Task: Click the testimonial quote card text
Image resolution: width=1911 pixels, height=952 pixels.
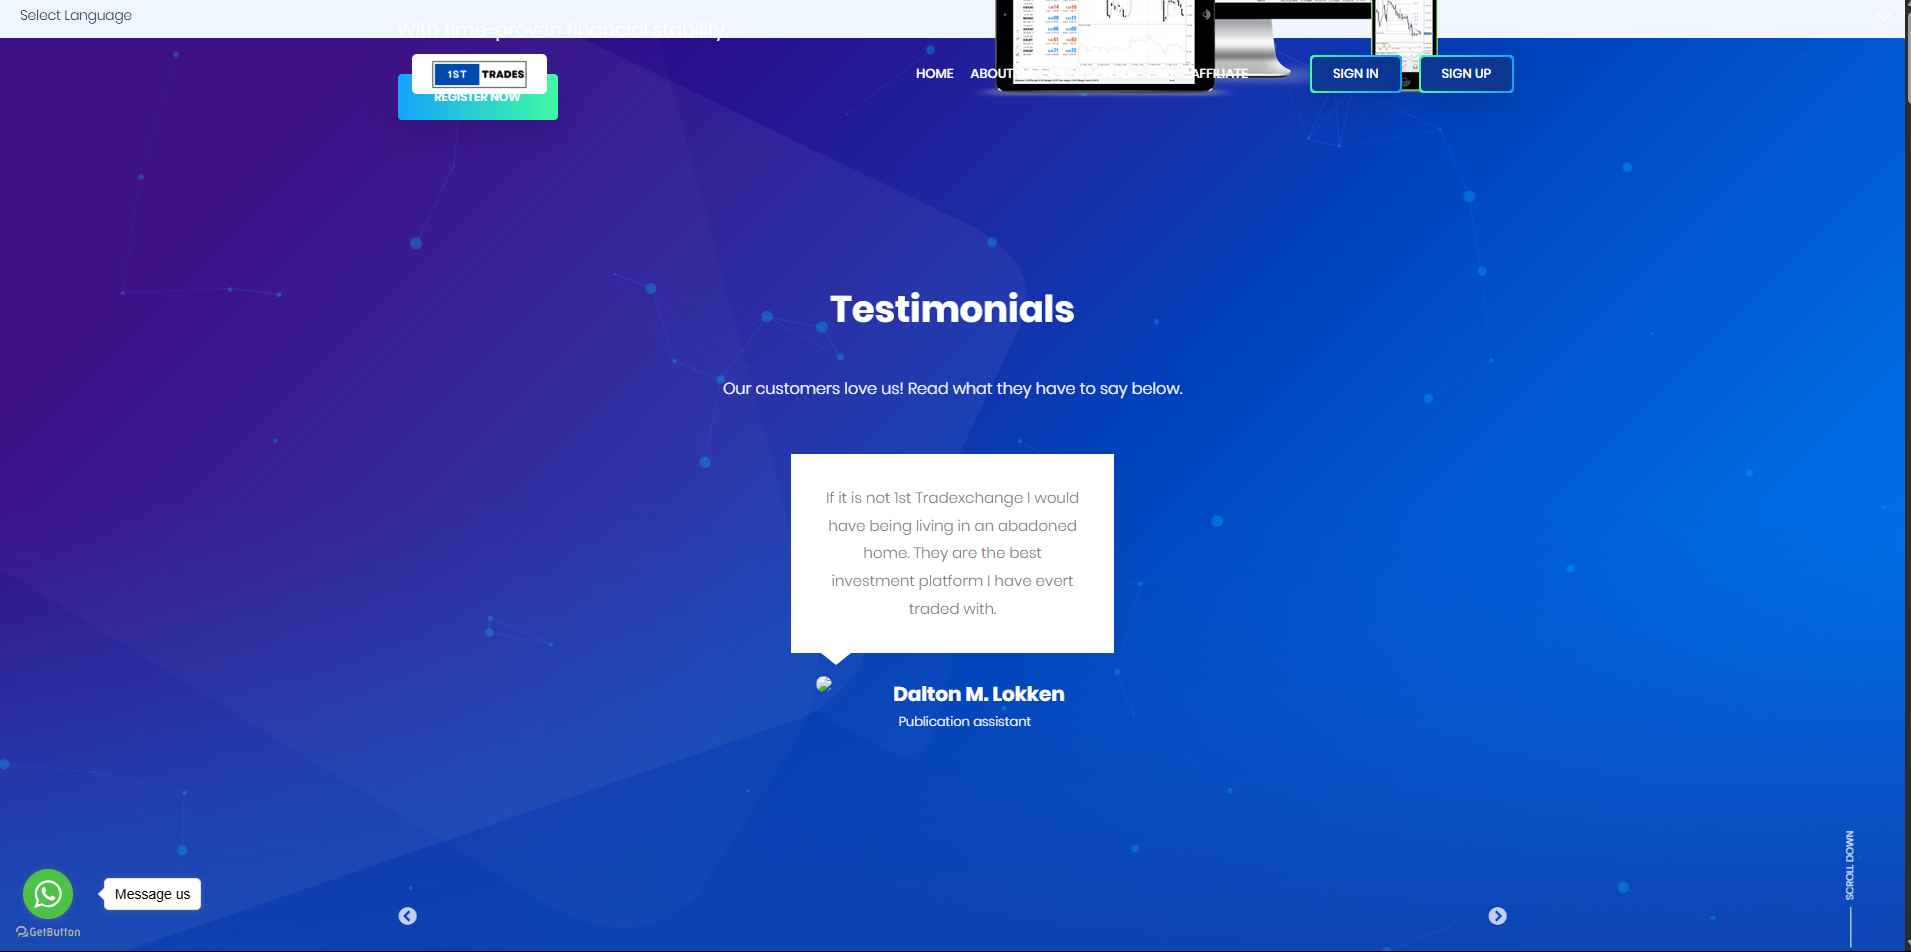Action: (952, 553)
